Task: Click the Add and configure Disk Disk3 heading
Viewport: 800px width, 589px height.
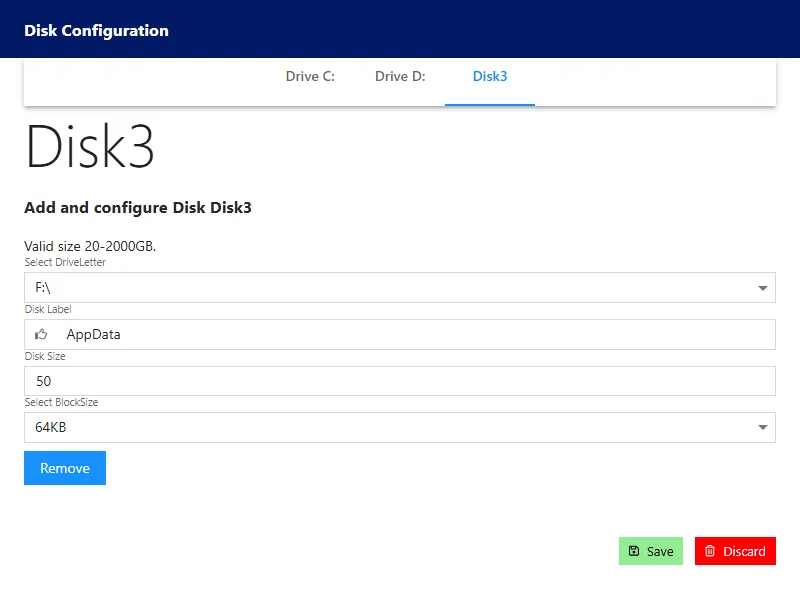Action: (x=138, y=208)
